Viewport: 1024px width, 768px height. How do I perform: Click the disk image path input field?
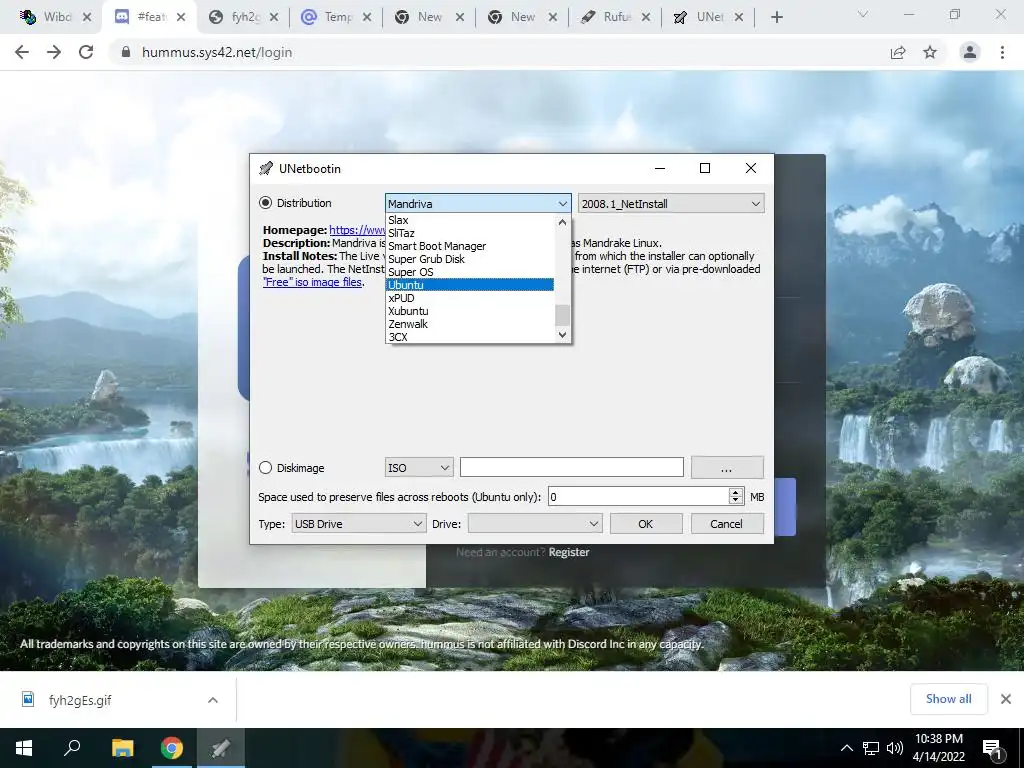pyautogui.click(x=571, y=468)
